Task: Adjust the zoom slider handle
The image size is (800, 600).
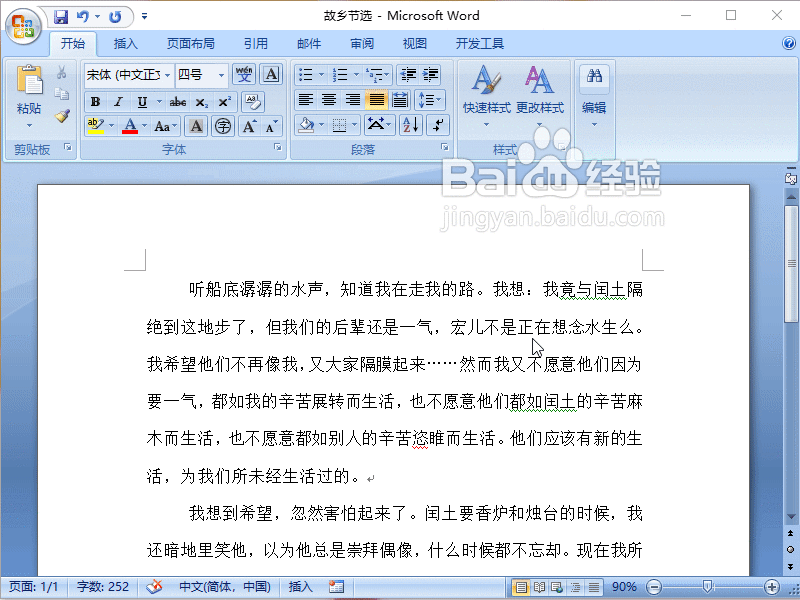Action: 707,587
